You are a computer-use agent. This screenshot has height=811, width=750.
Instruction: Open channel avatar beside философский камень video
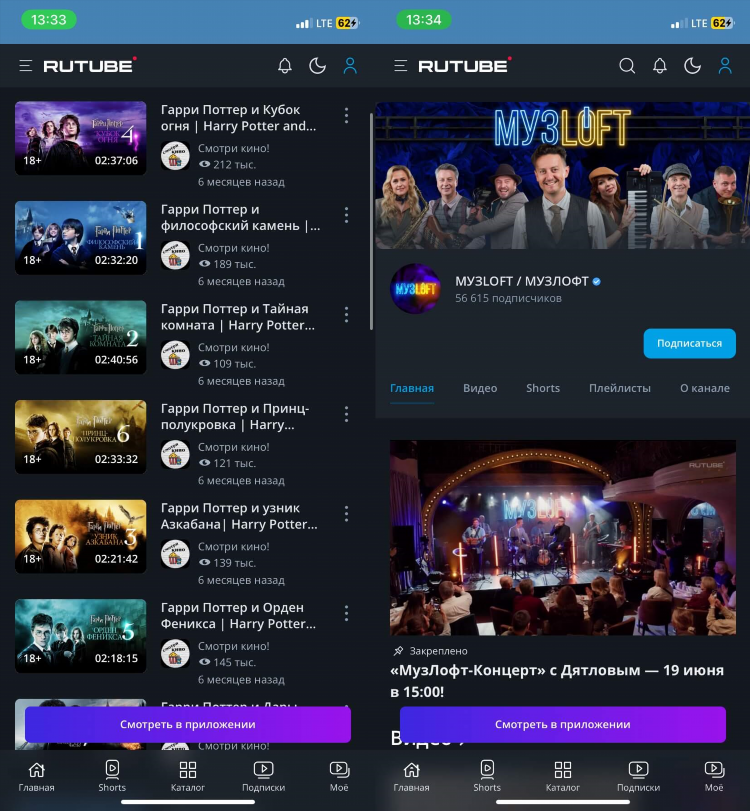click(175, 255)
